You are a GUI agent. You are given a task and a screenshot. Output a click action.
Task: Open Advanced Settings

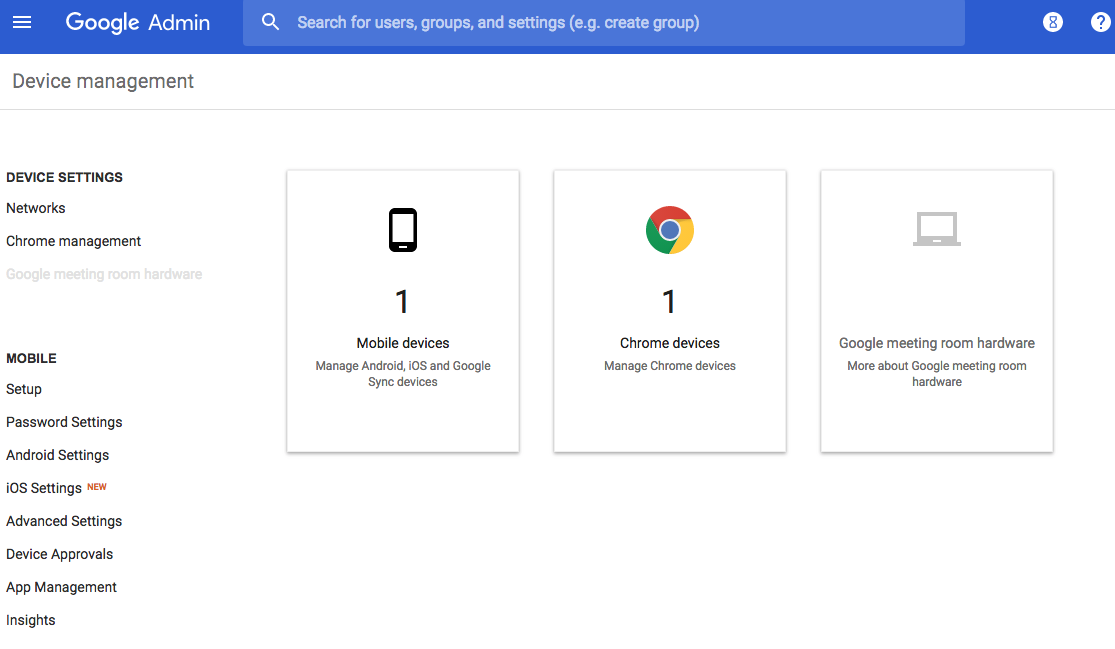64,521
